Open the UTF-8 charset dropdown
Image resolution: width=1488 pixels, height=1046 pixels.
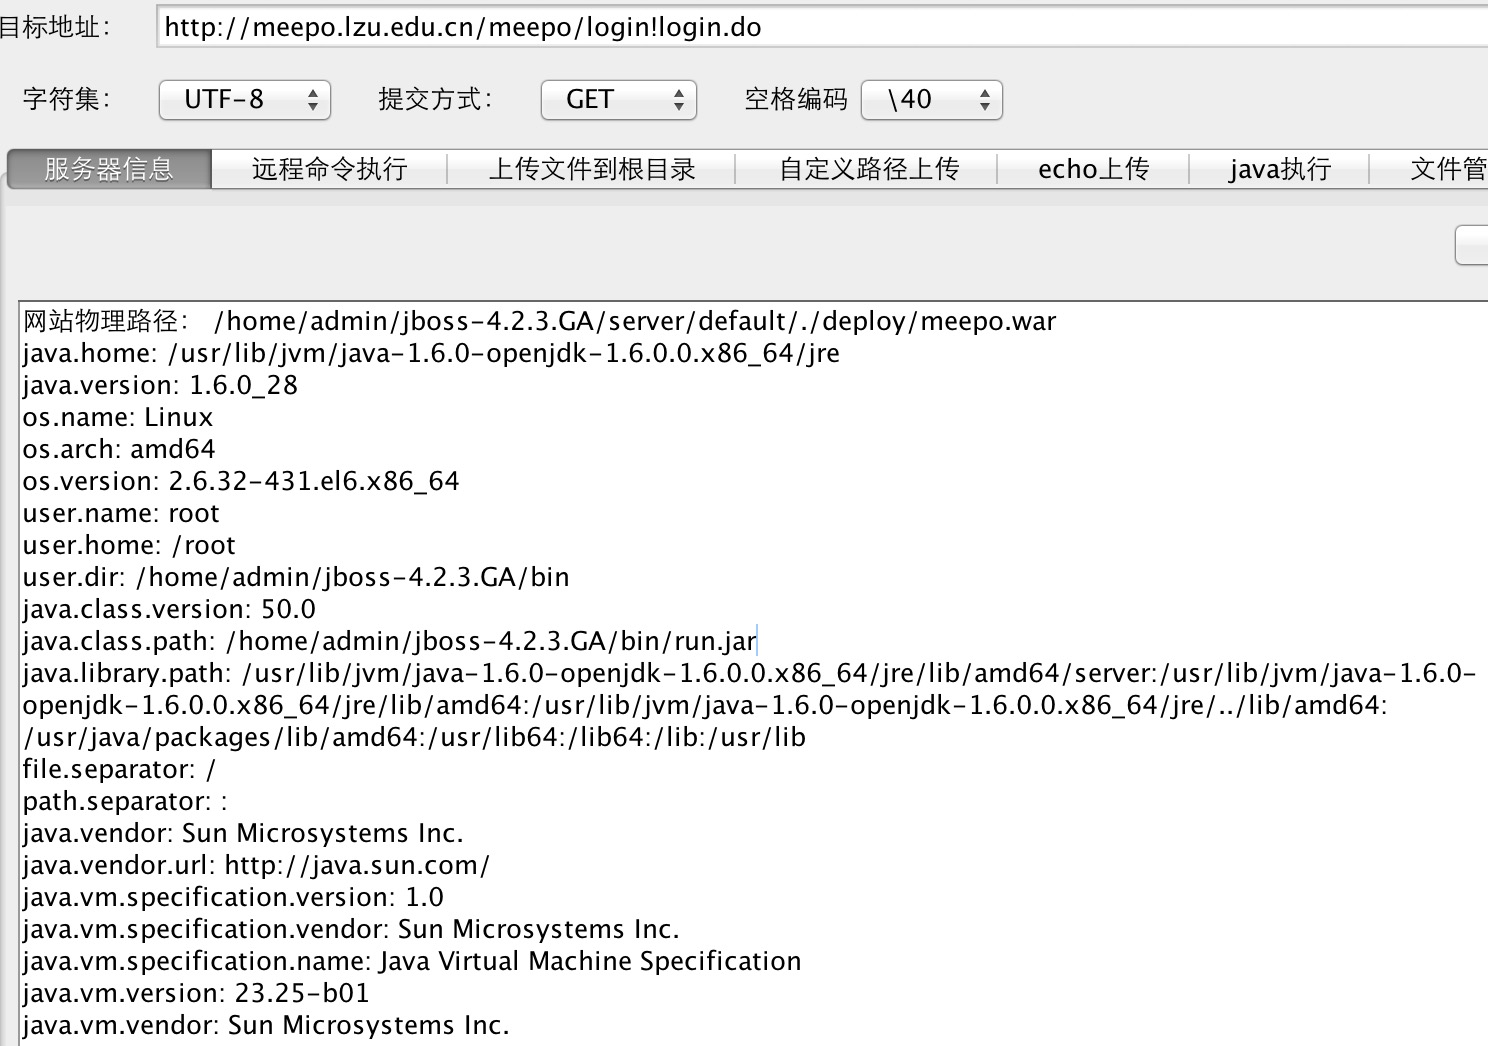tap(245, 99)
